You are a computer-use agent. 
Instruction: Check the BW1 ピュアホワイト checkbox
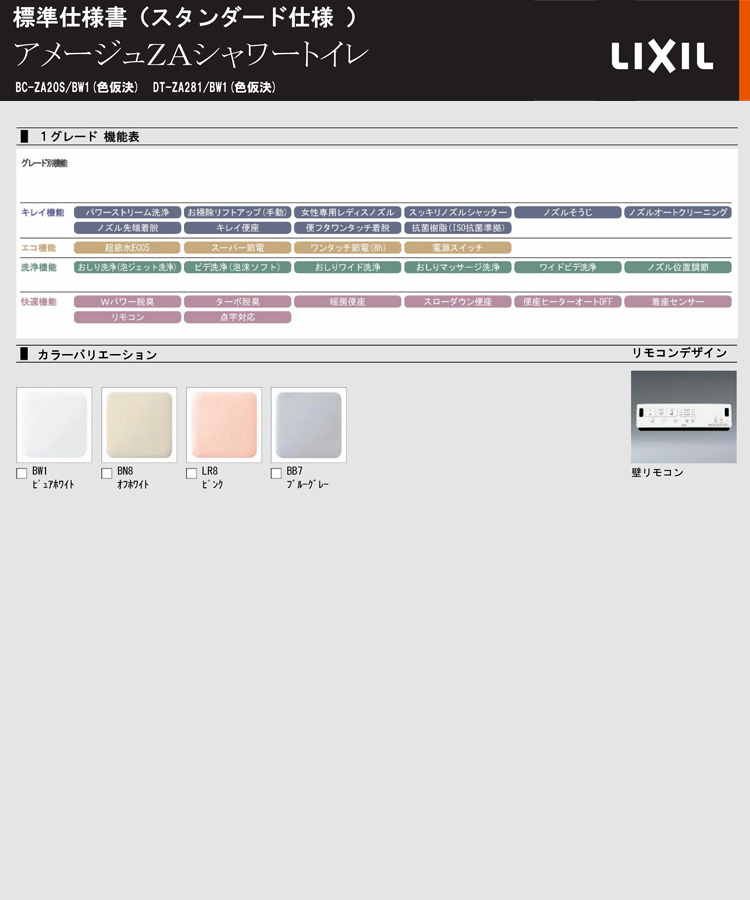point(22,474)
